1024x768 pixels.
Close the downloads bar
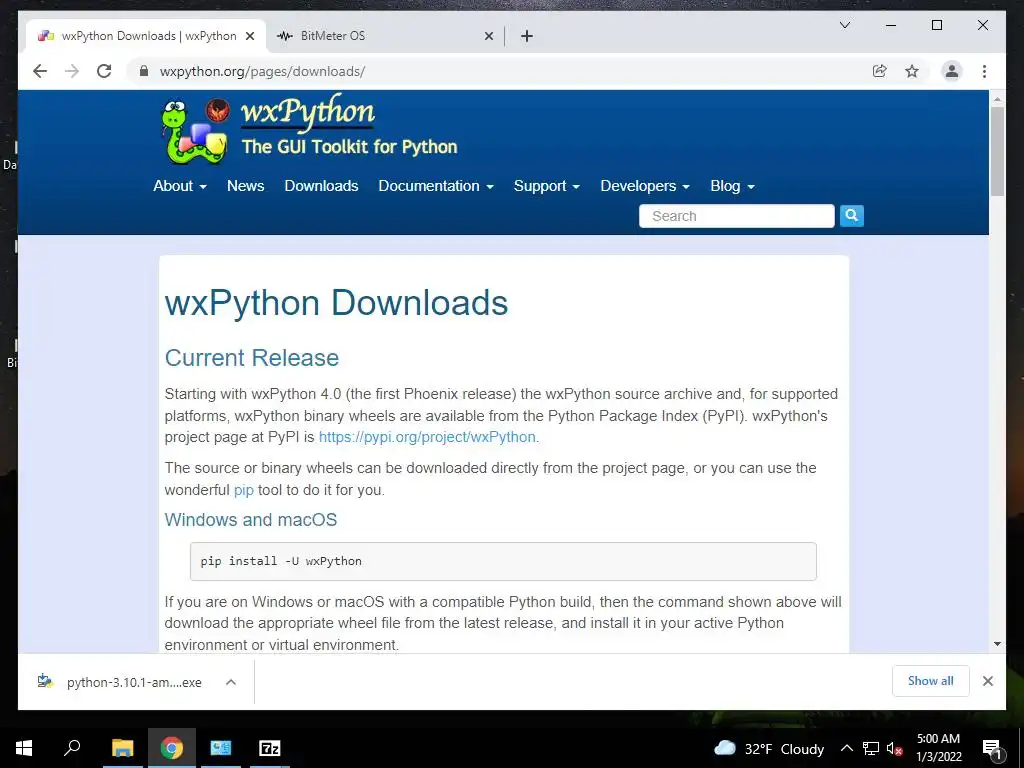click(x=987, y=681)
